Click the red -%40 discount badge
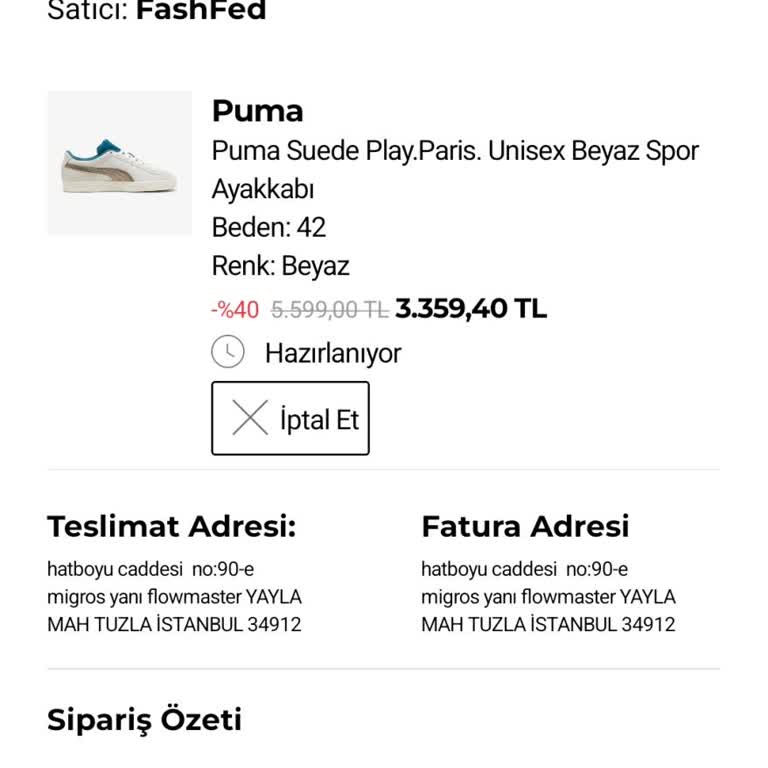This screenshot has width=768, height=768. 235,309
